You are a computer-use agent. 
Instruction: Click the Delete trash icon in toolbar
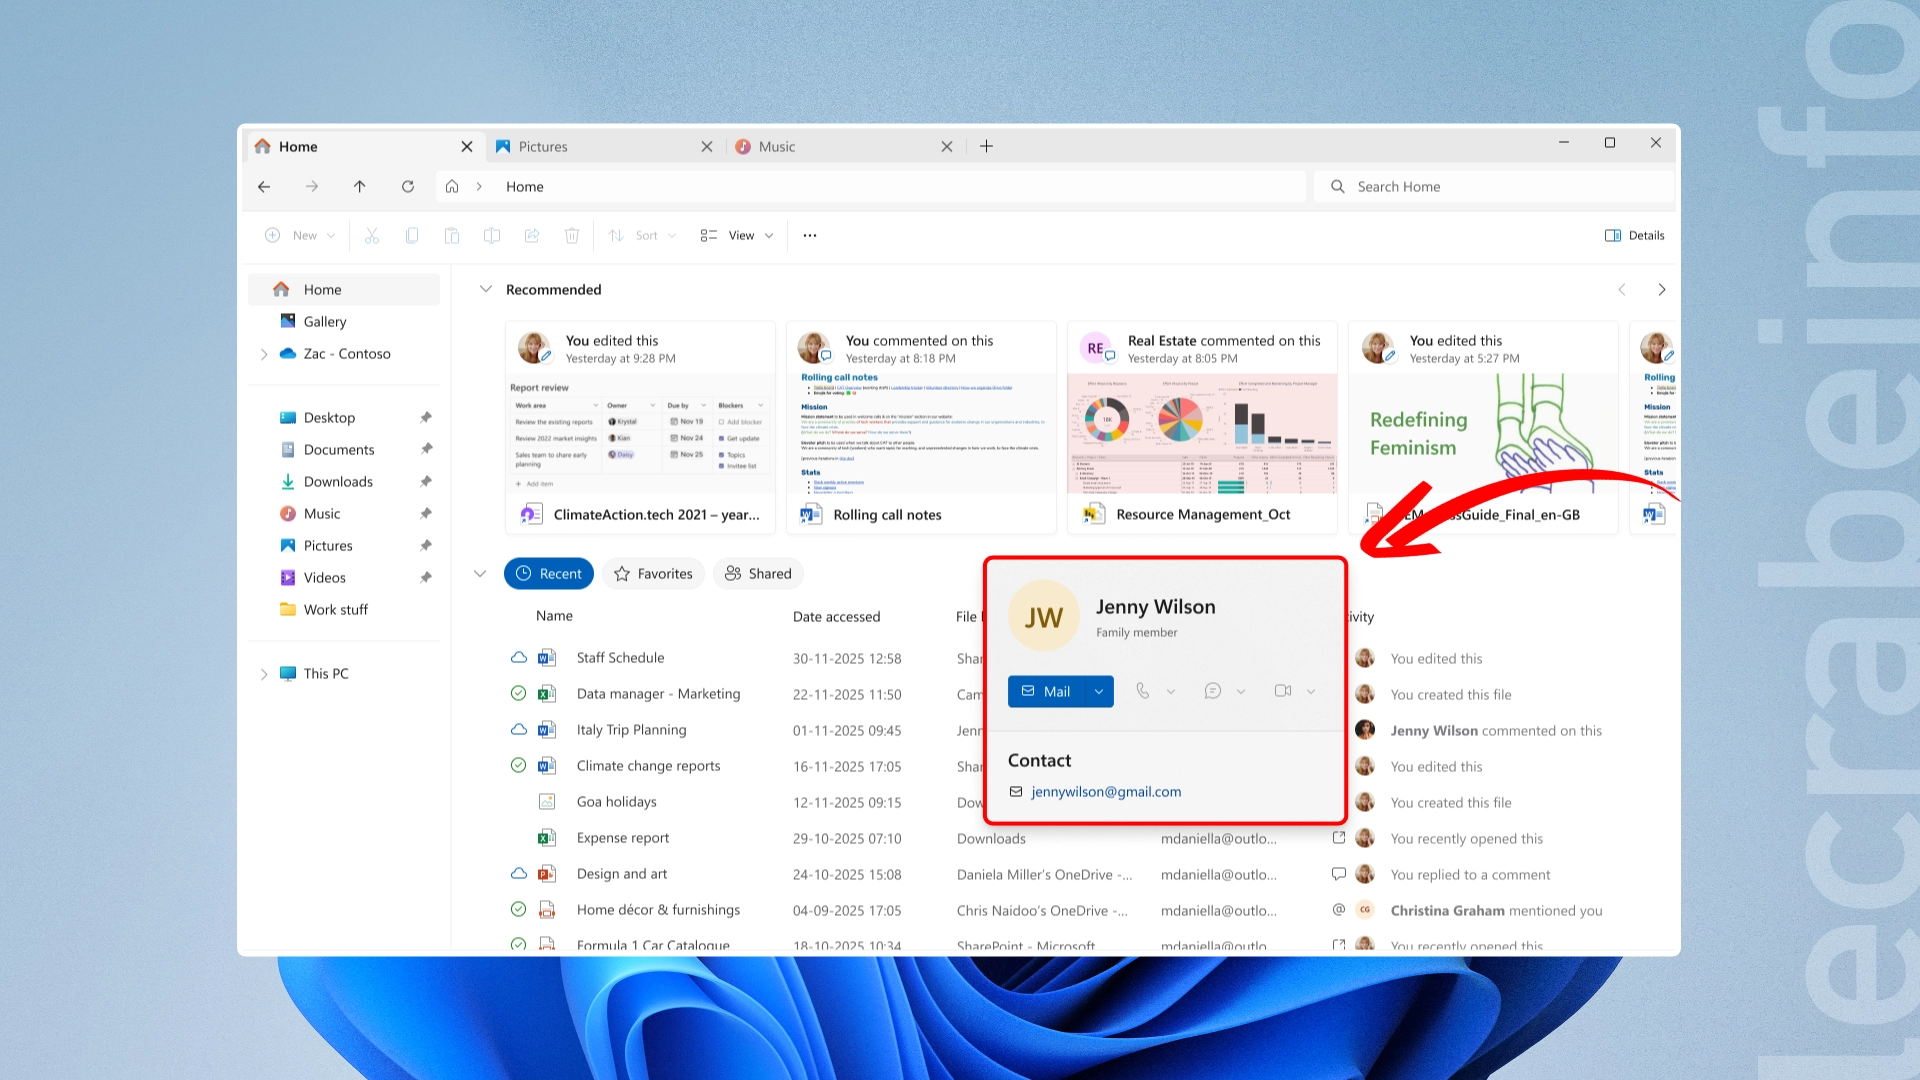pos(572,236)
